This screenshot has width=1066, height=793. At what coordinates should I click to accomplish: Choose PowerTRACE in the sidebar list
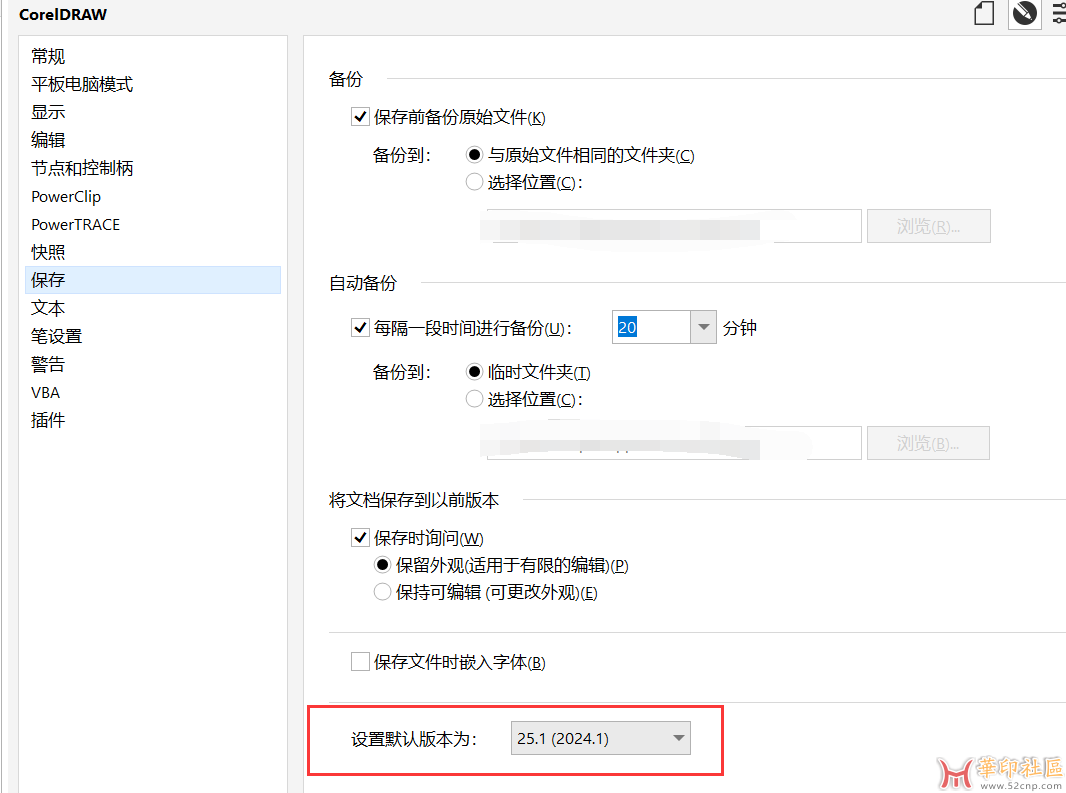click(153, 224)
